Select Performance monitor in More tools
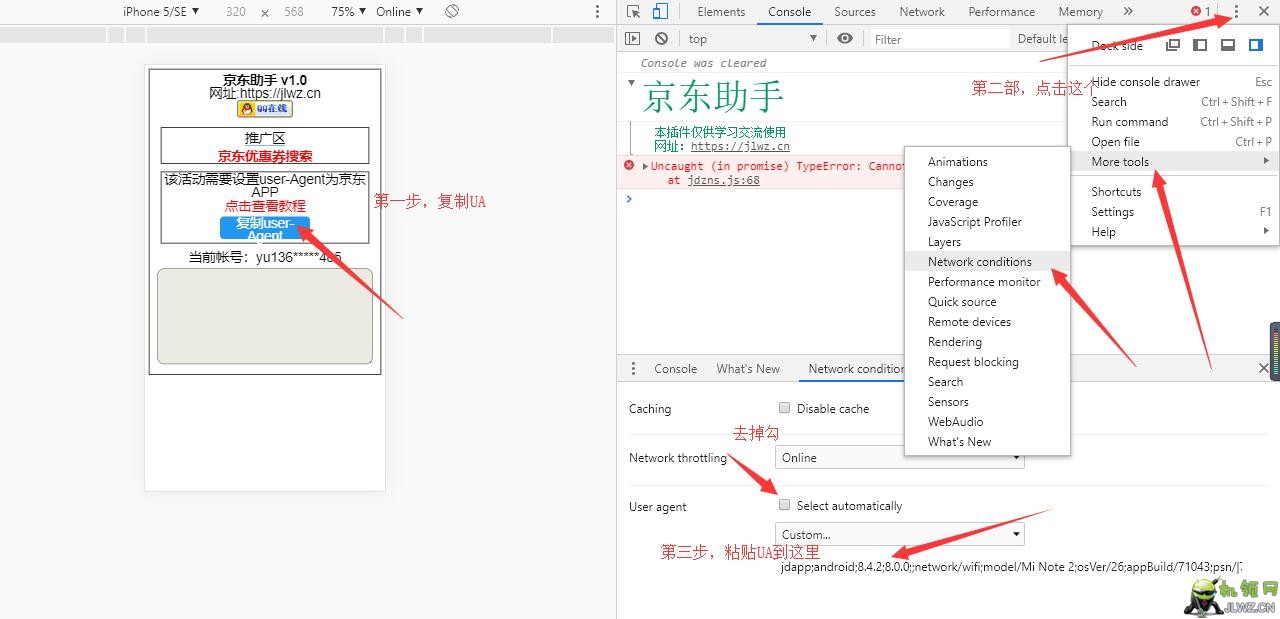 [987, 282]
